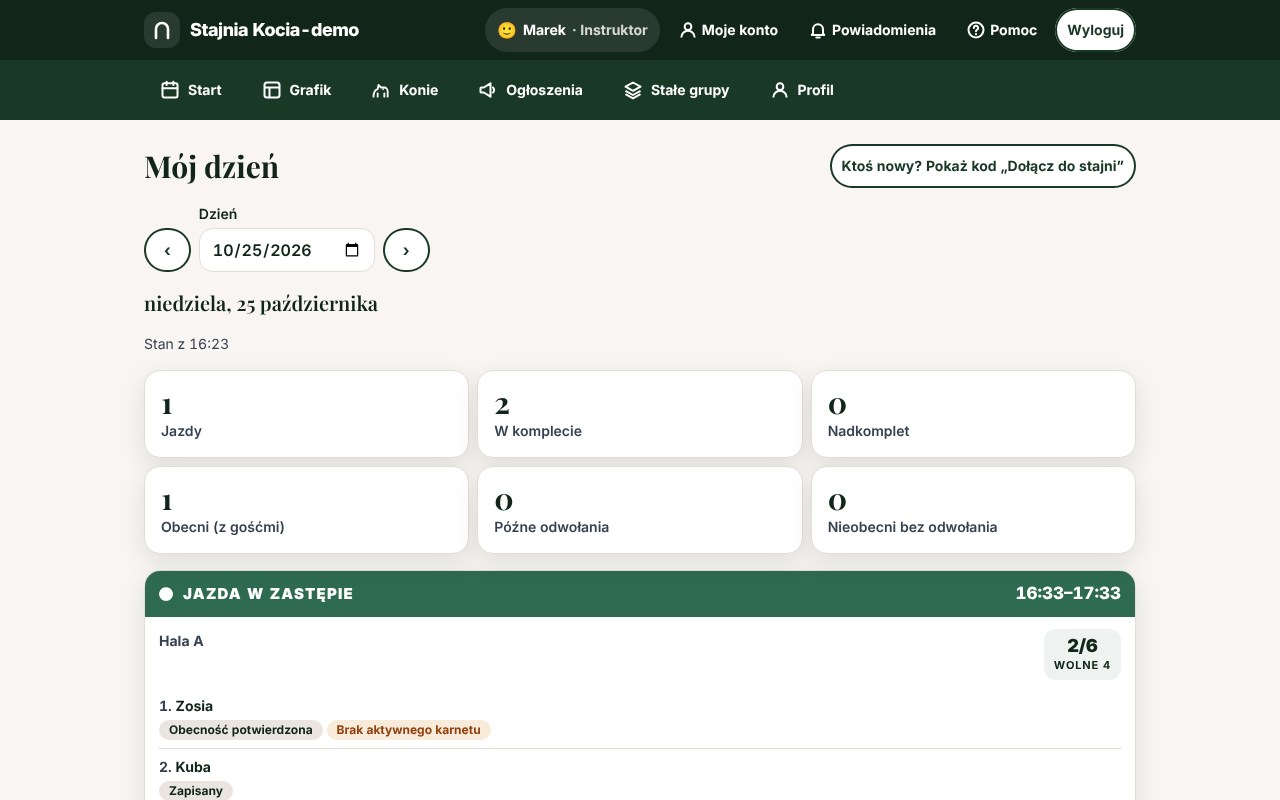Open Powiadomienia

873,30
